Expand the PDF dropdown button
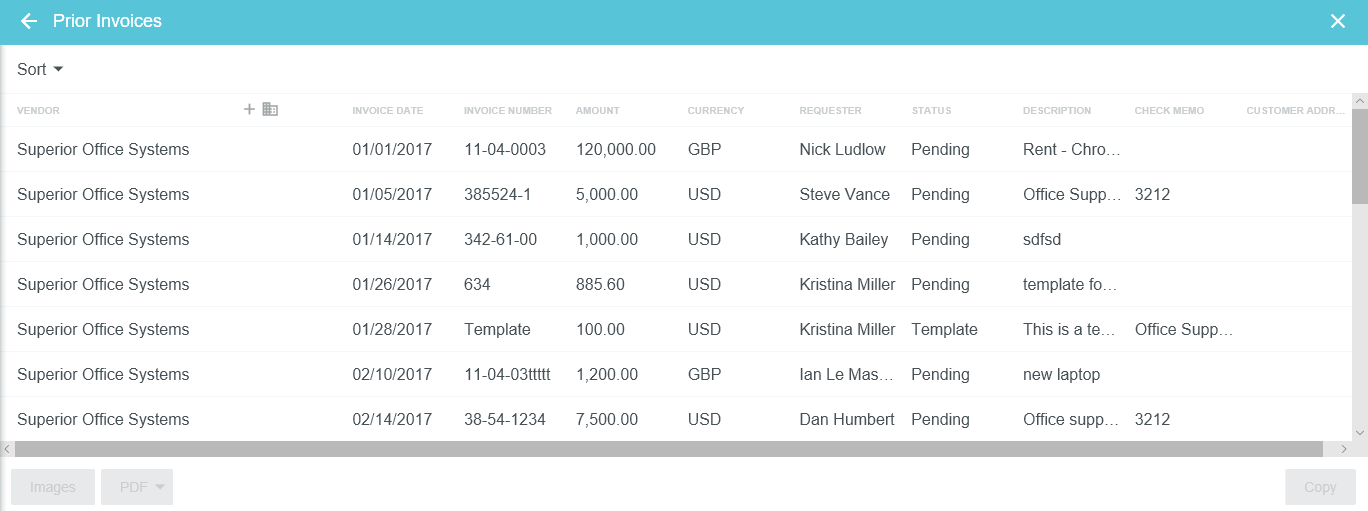Viewport: 1368px width, 511px height. tap(137, 487)
